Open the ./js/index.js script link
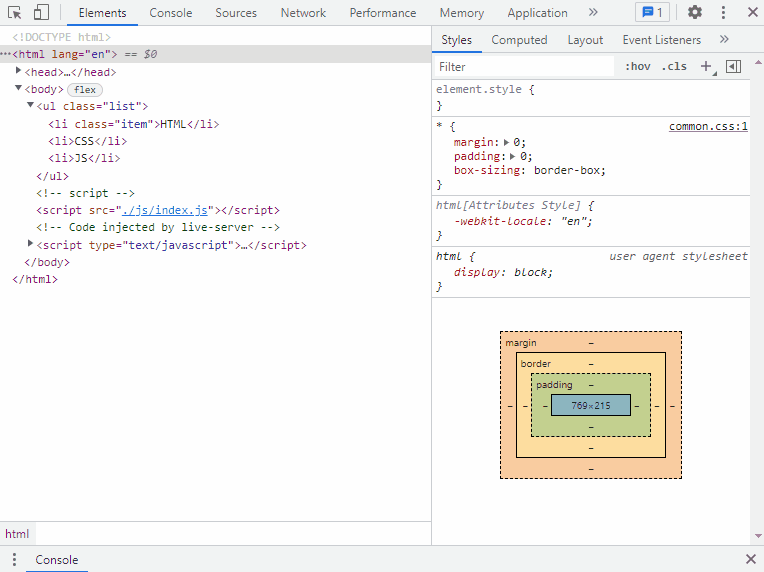764x572 pixels. click(x=165, y=210)
